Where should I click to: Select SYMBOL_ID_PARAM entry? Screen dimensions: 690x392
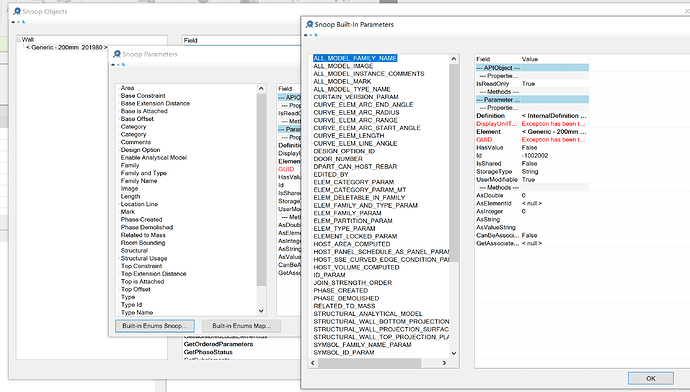click(x=344, y=352)
